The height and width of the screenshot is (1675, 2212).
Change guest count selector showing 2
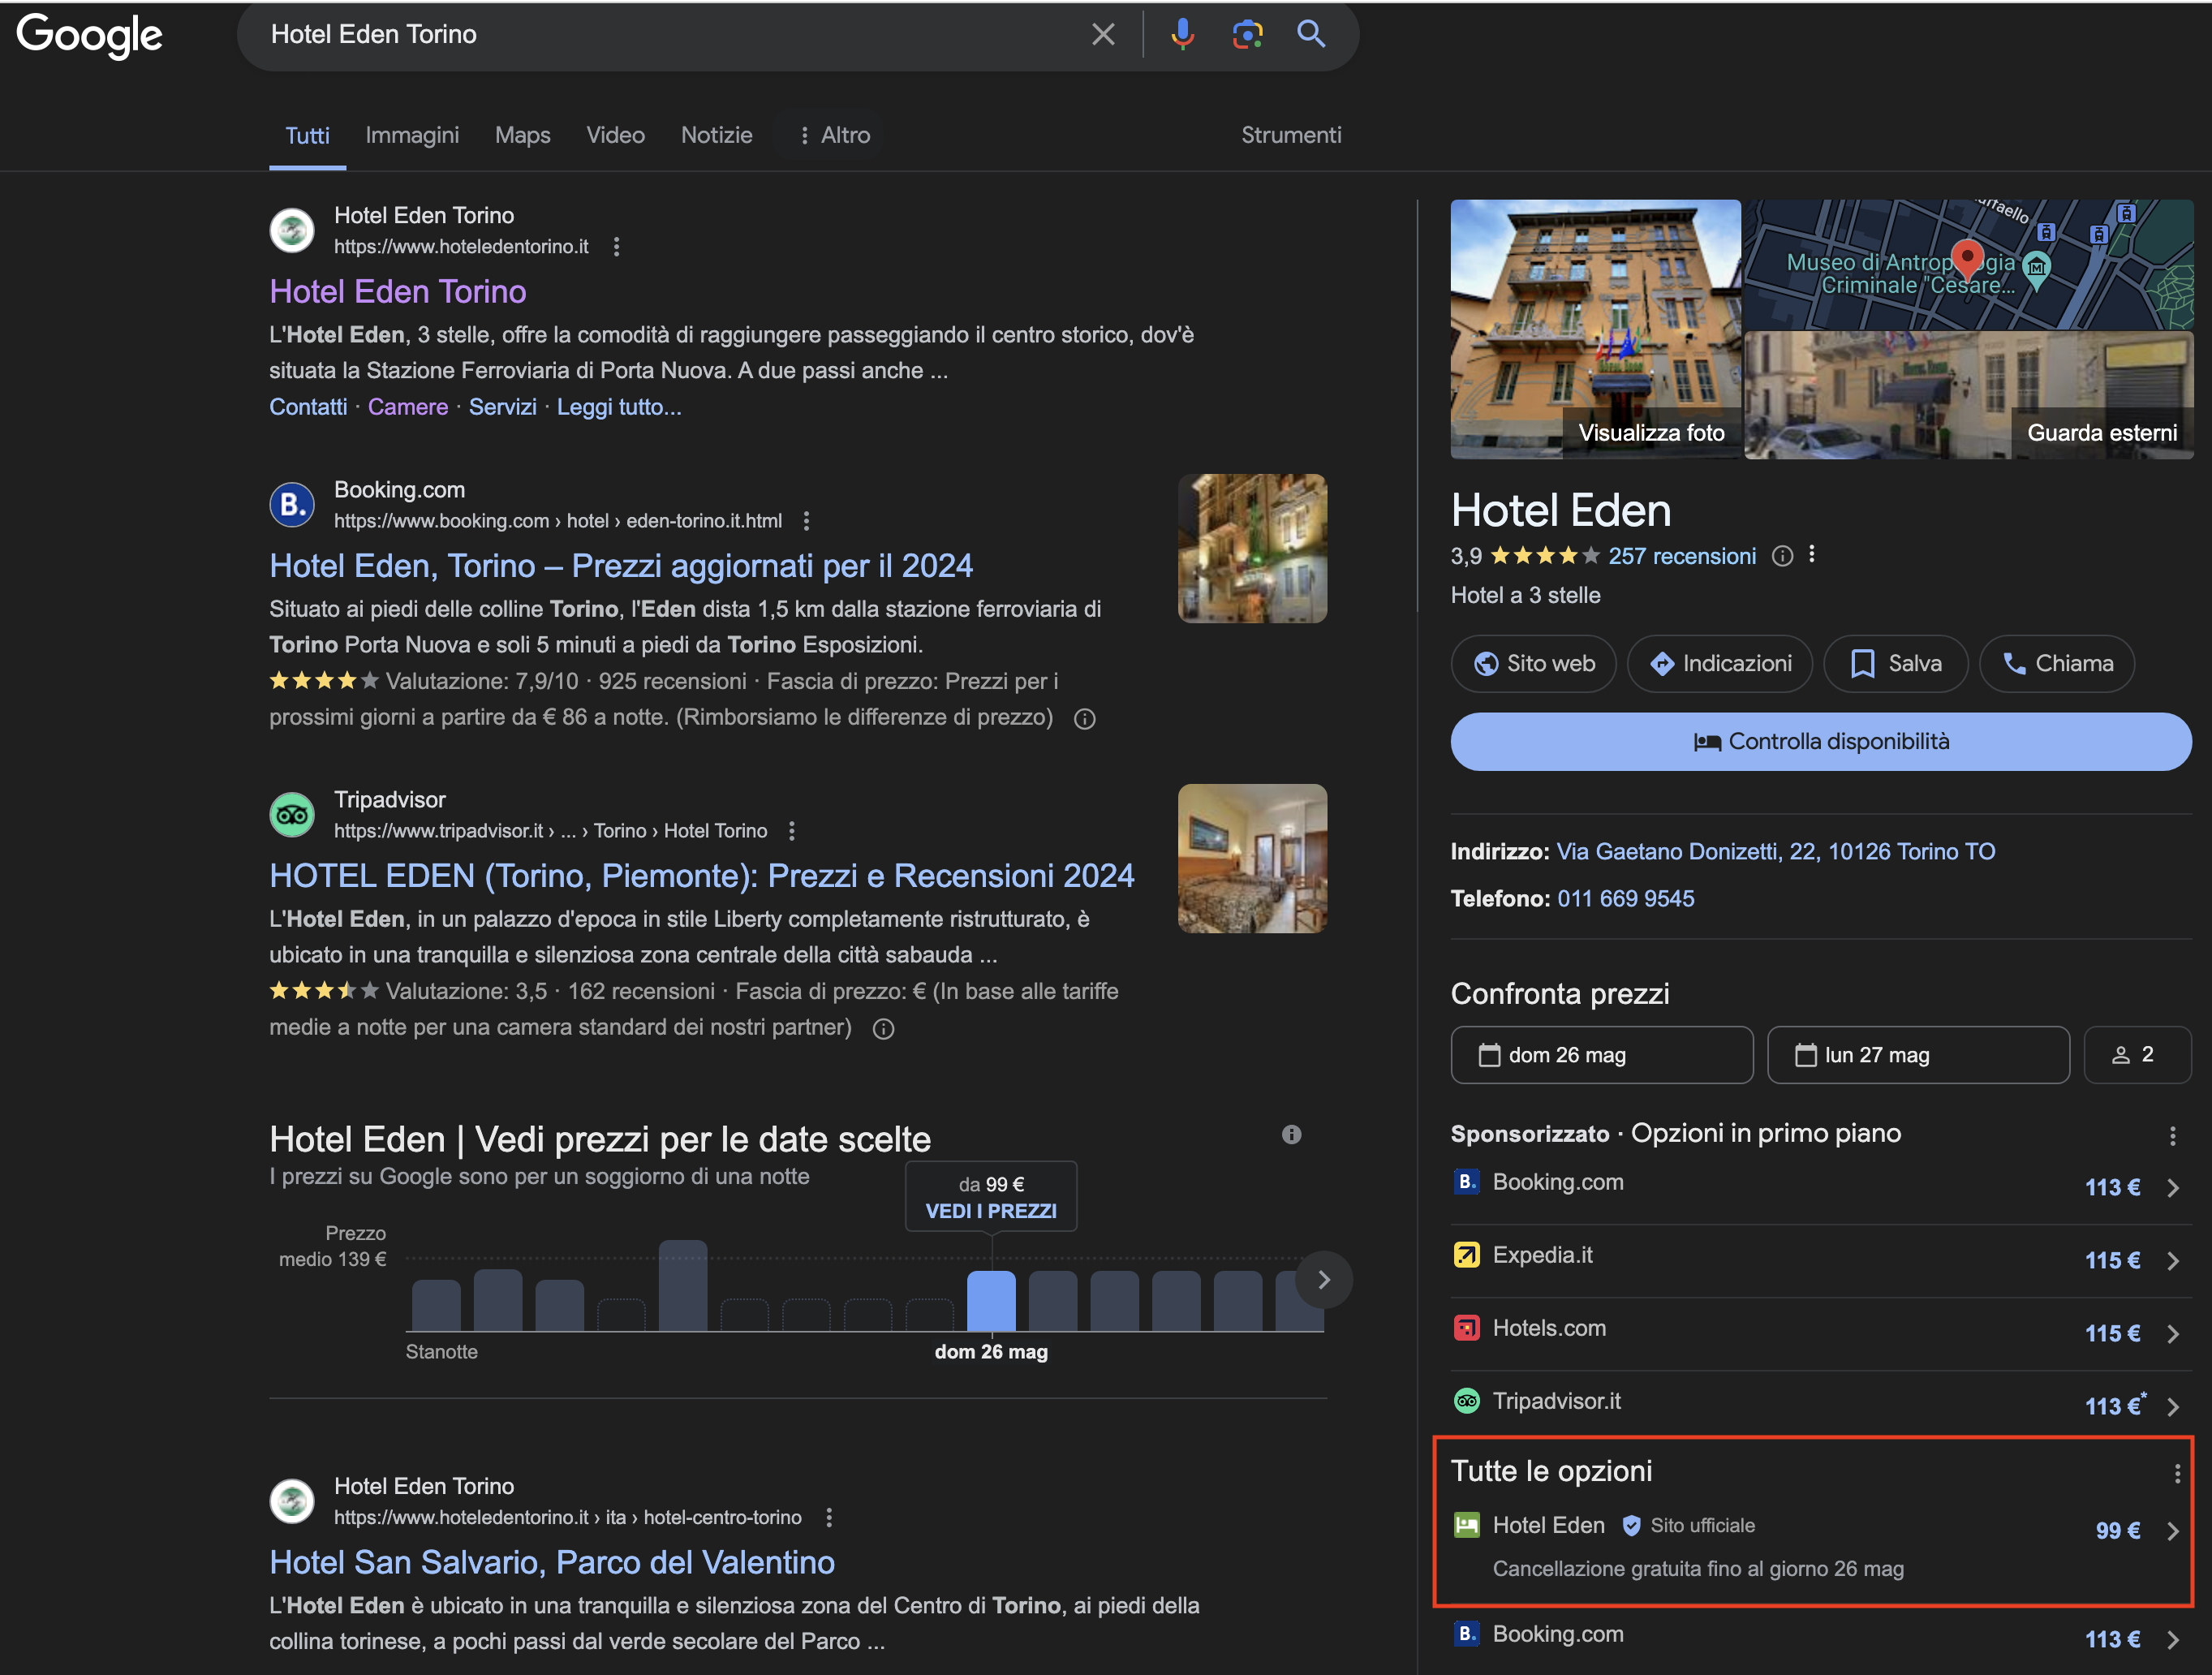(2137, 1055)
